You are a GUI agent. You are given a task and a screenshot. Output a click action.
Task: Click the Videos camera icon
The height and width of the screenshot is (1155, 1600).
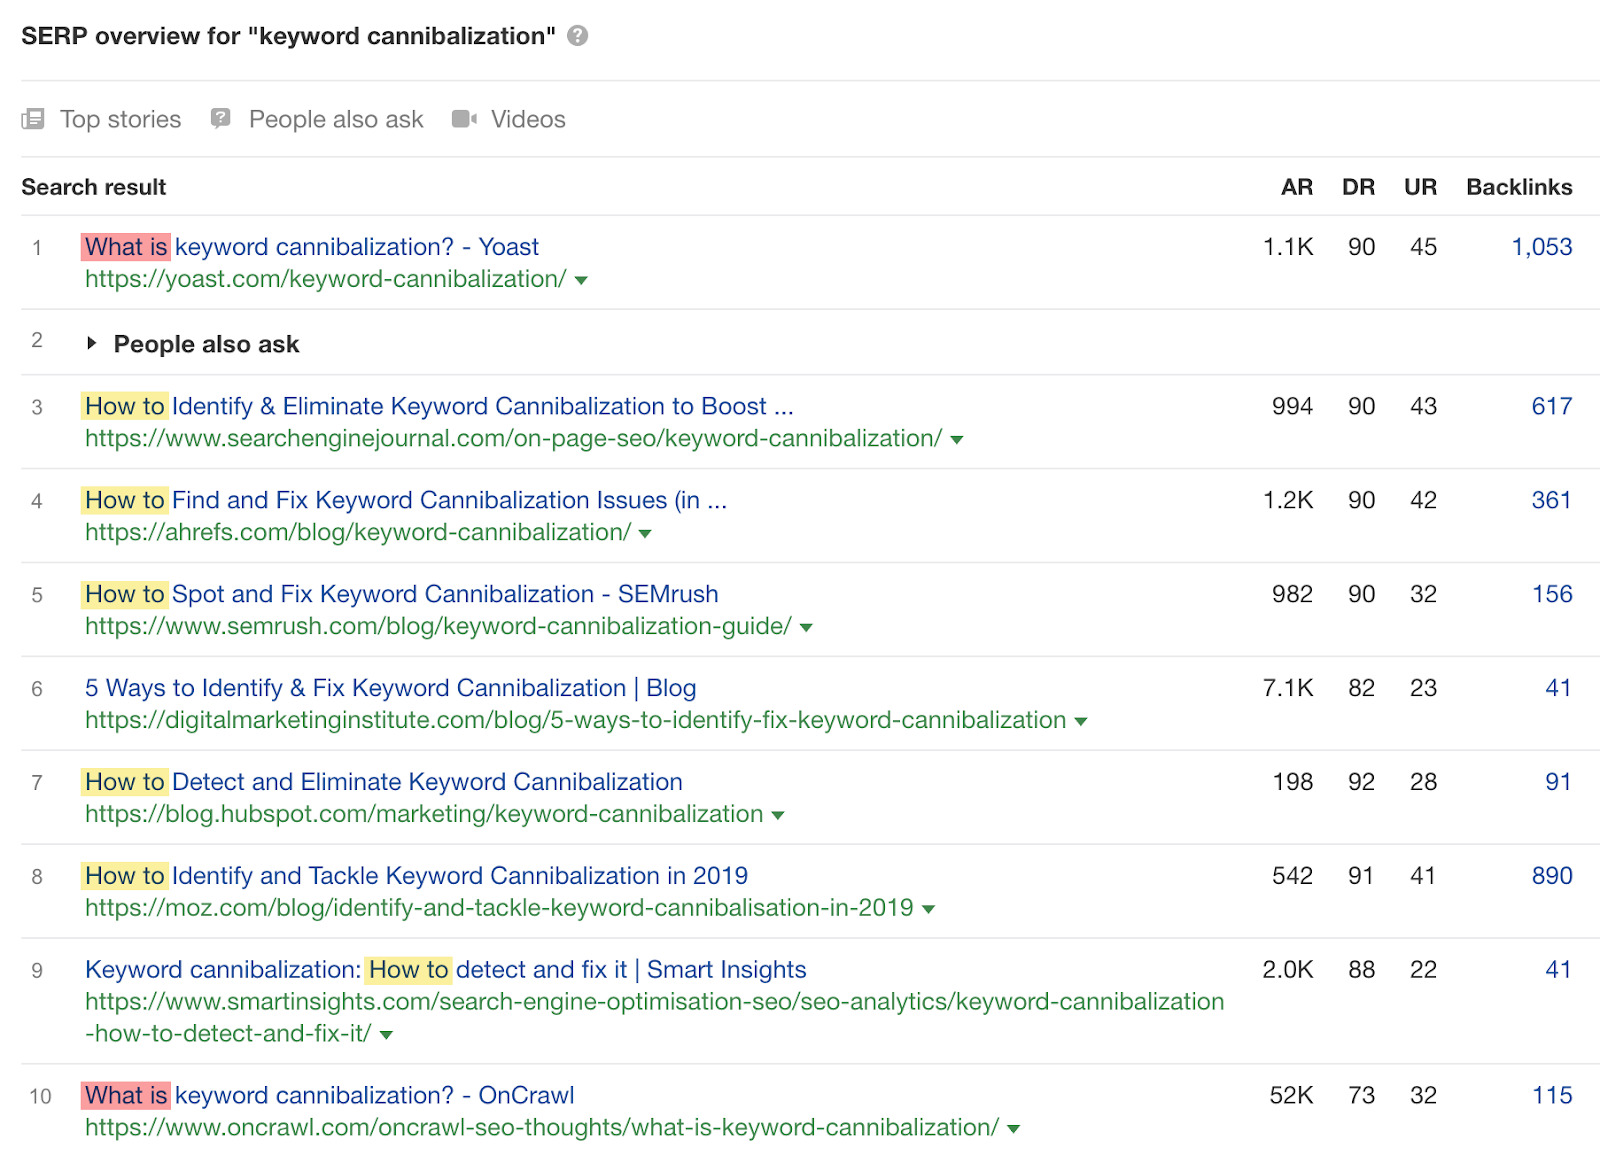click(x=462, y=119)
